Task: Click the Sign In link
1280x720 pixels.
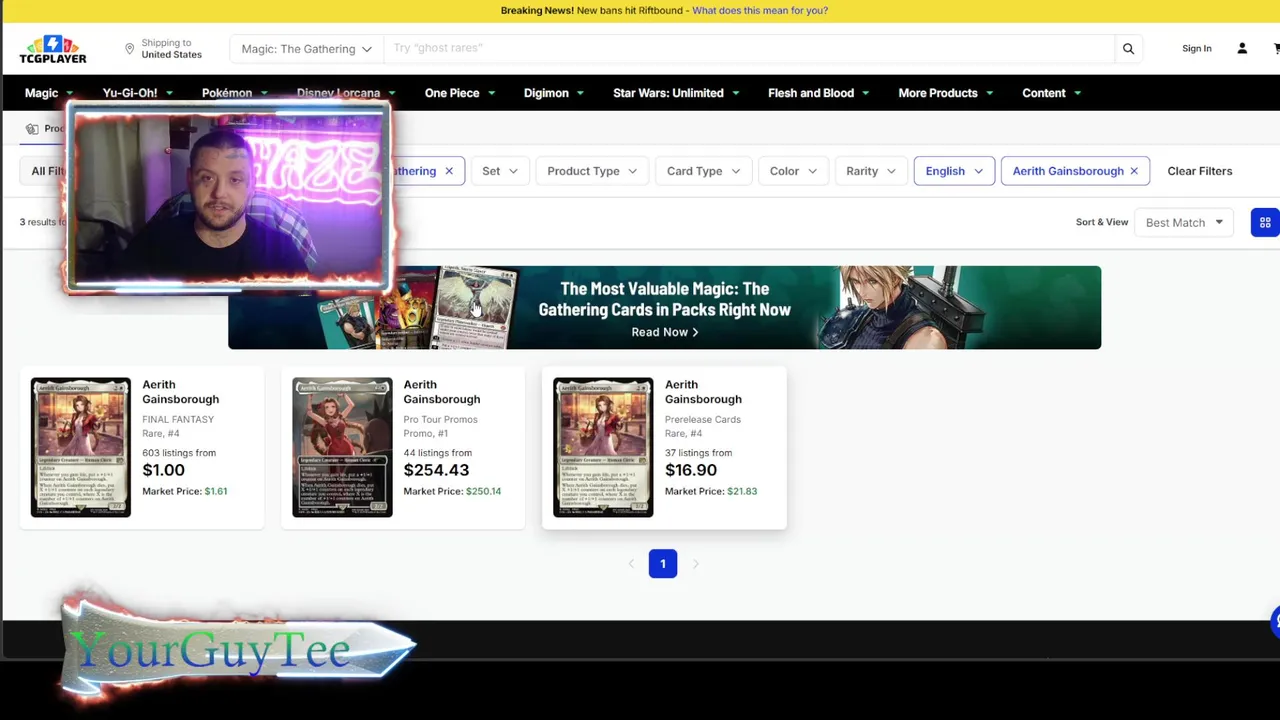Action: [1196, 49]
